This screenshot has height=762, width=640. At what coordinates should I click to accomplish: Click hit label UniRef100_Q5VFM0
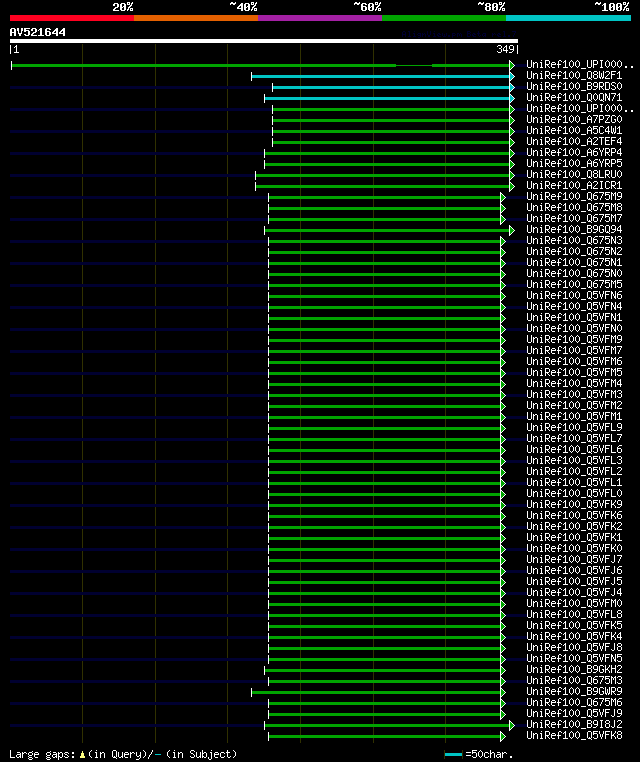(x=574, y=603)
